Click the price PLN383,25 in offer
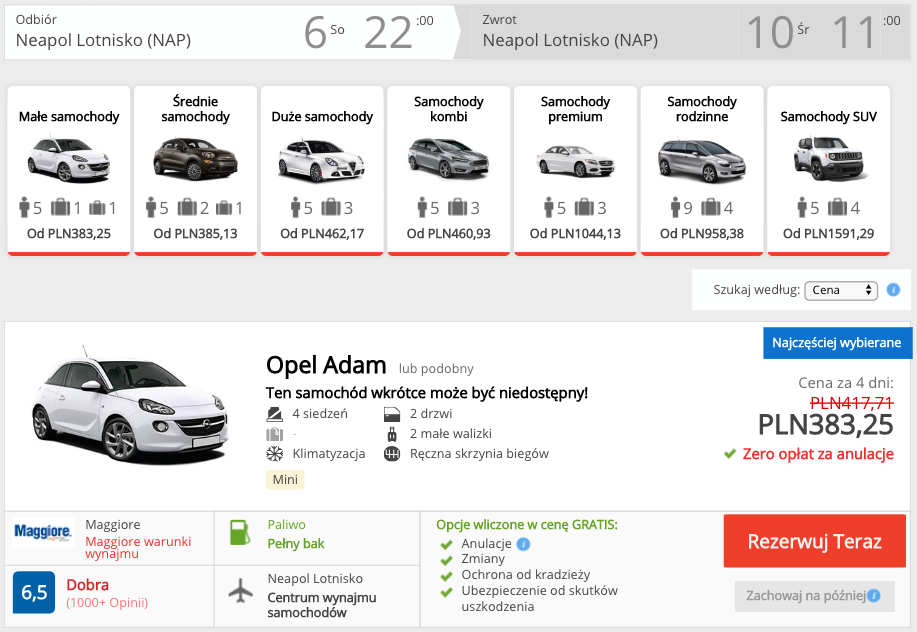Image resolution: width=917 pixels, height=632 pixels. [826, 425]
